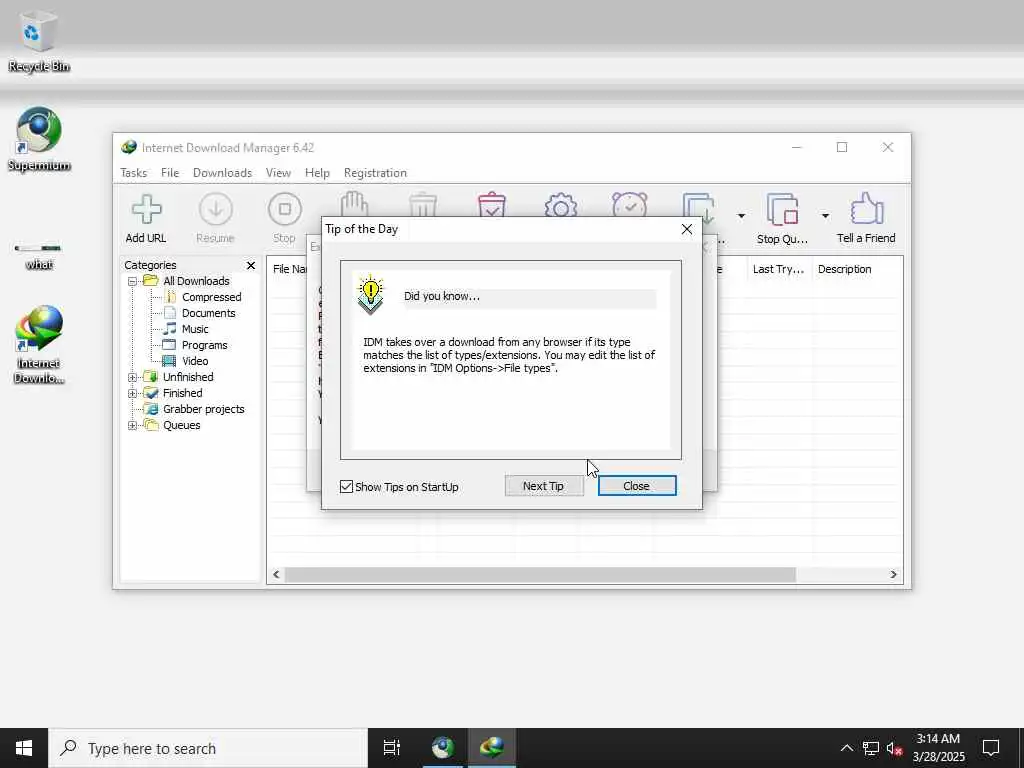
Task: Click the Tell a Friend thumbs-up icon
Action: [x=867, y=209]
